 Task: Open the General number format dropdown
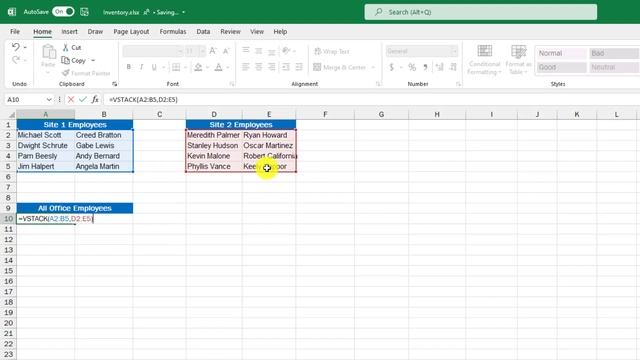pyautogui.click(x=454, y=51)
